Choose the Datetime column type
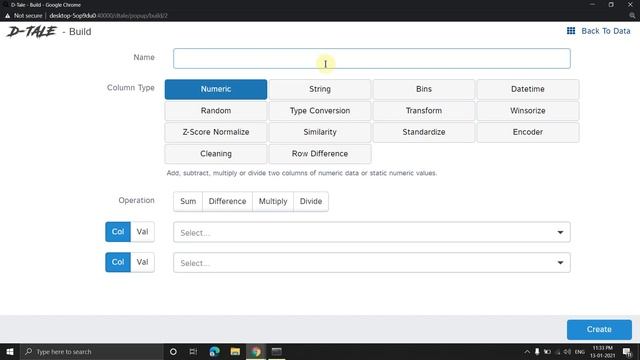 click(528, 89)
